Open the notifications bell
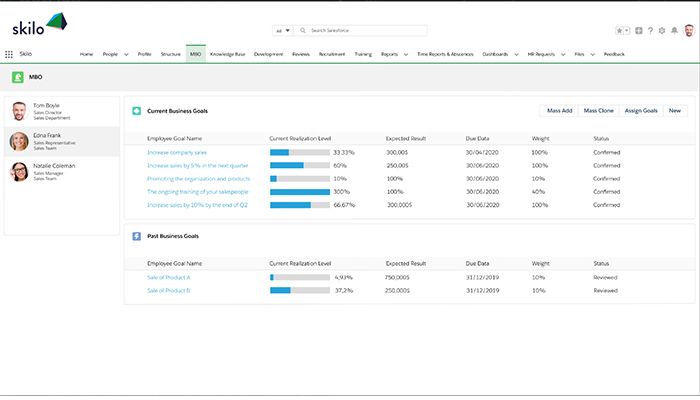 click(673, 31)
